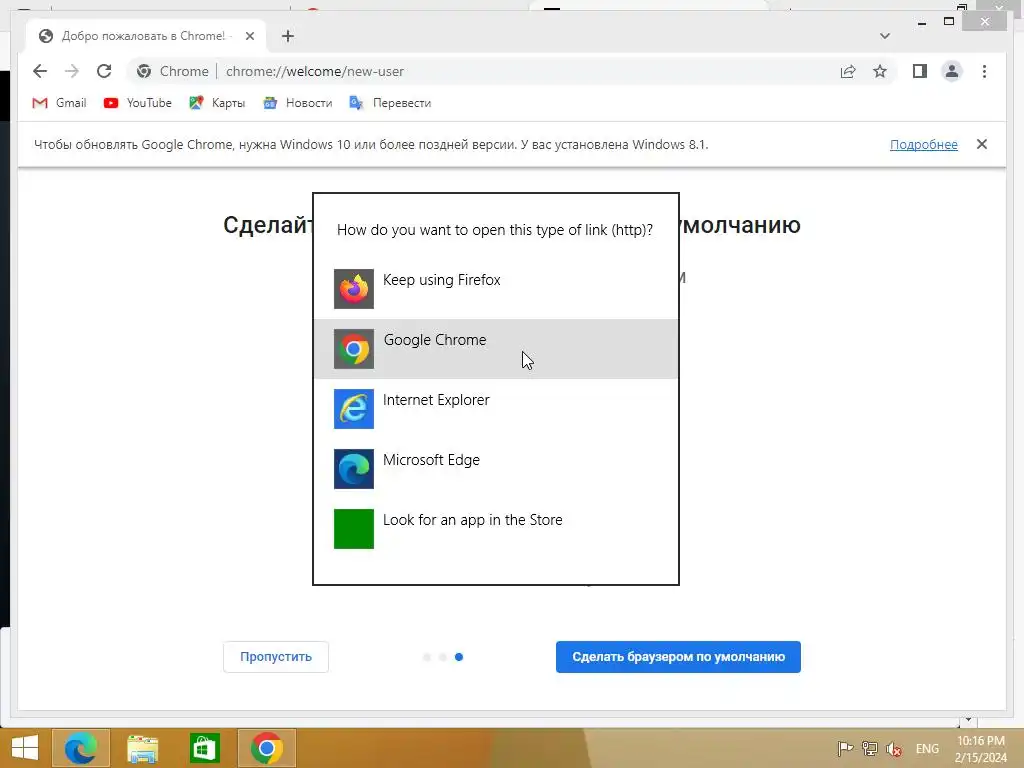Click the first step indicator dot
Viewport: 1024px width, 768px height.
coord(426,657)
